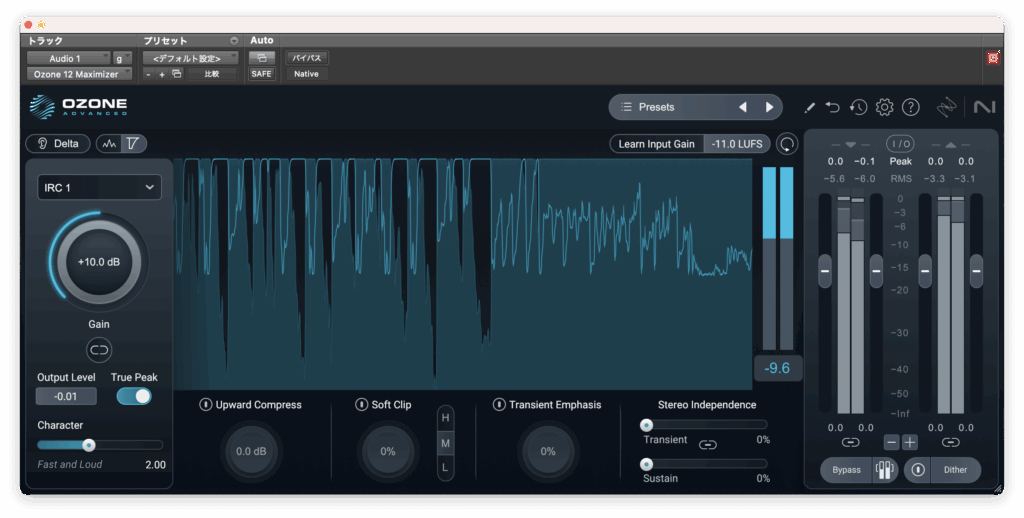Click the Learn Input Gain button
The width and height of the screenshot is (1024, 518).
pyautogui.click(x=656, y=144)
